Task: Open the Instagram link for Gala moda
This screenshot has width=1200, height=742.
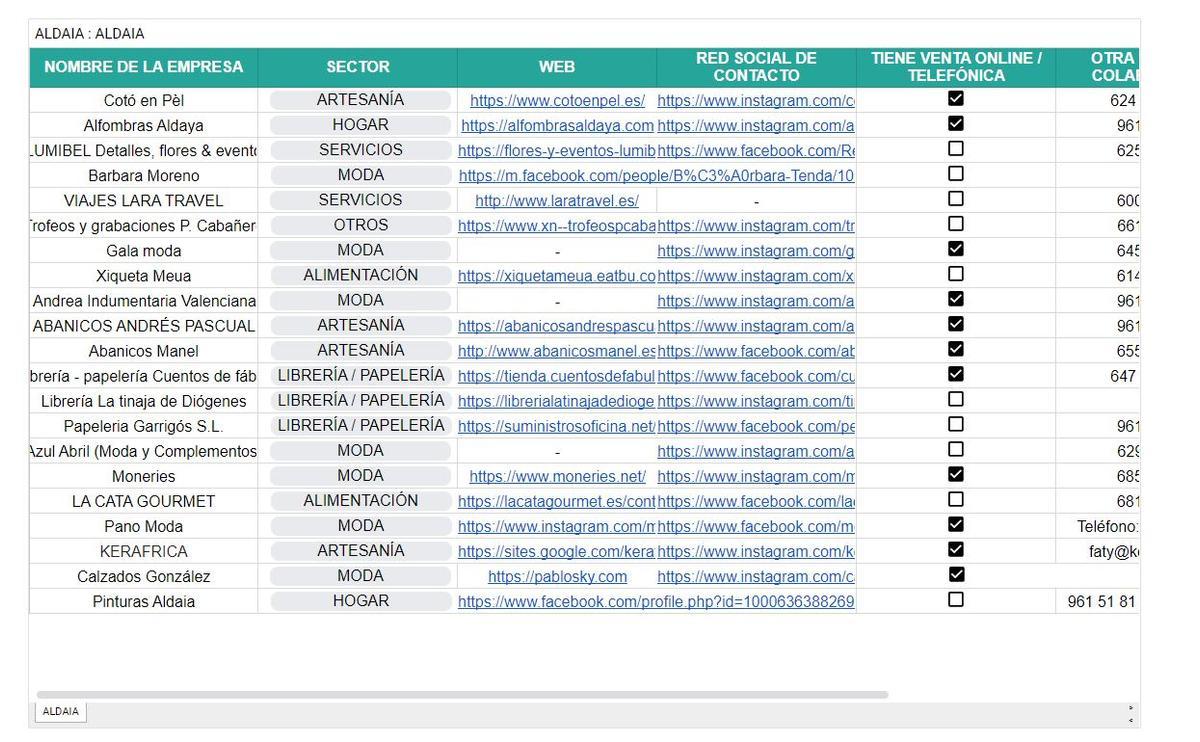Action: (x=755, y=251)
